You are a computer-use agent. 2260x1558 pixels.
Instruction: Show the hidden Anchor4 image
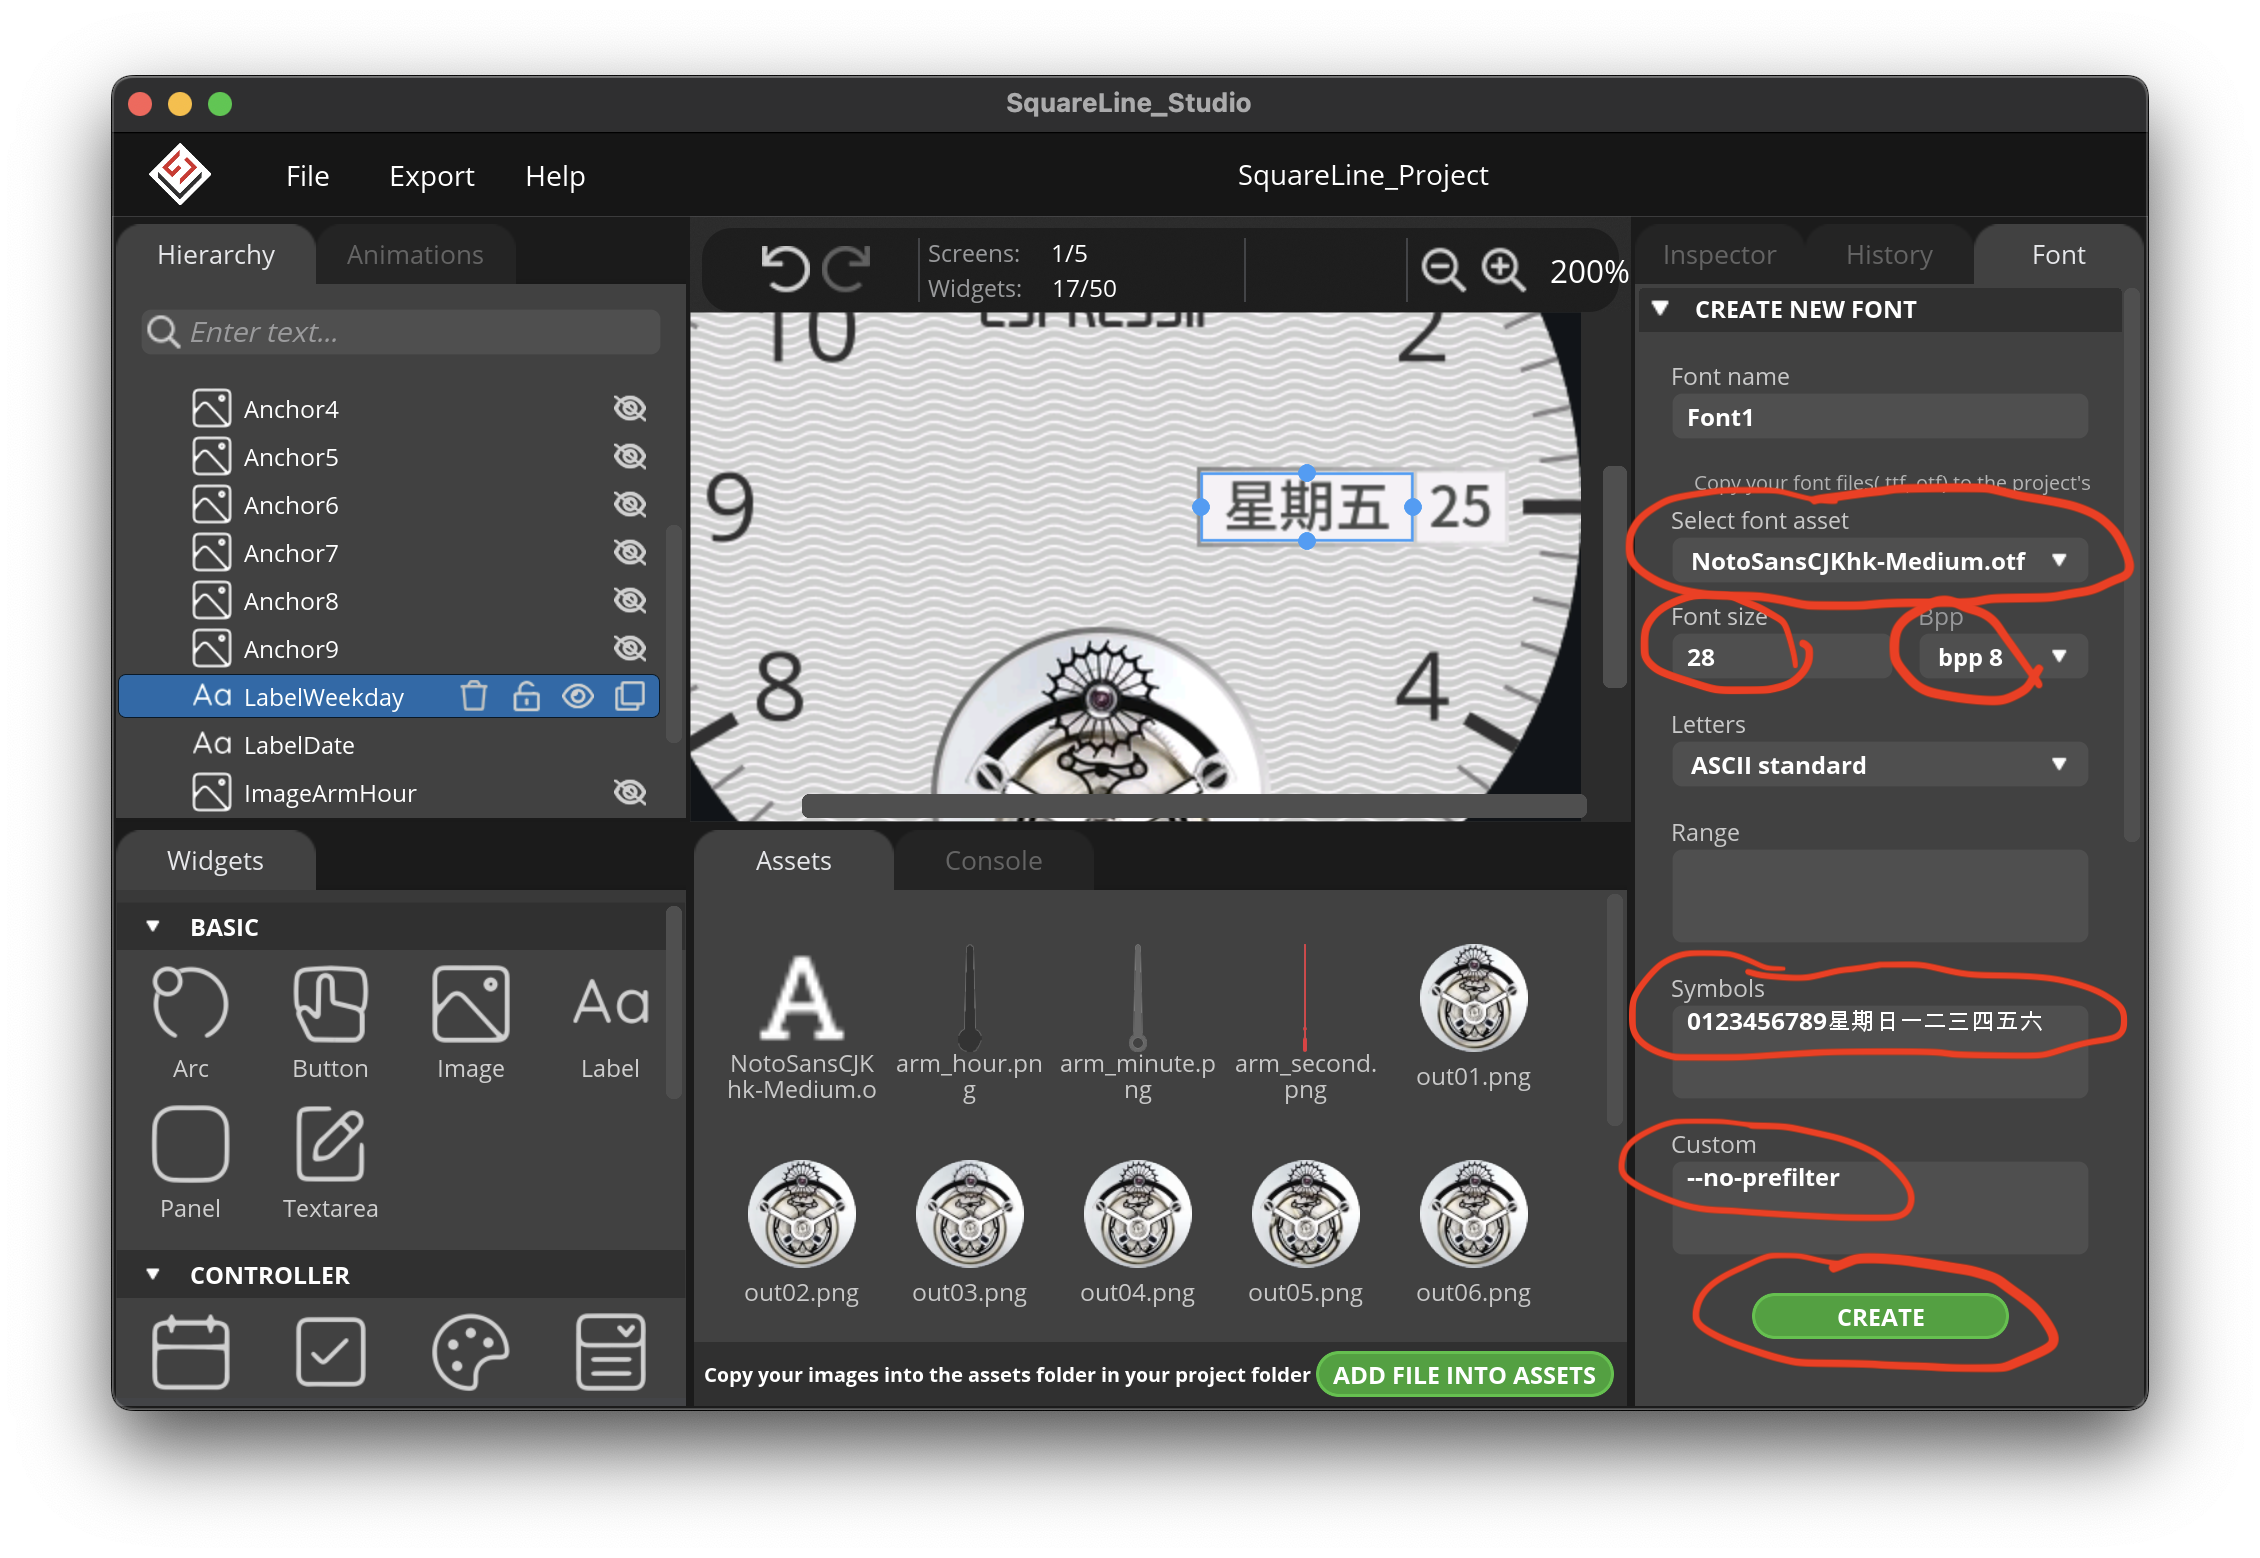pyautogui.click(x=630, y=409)
